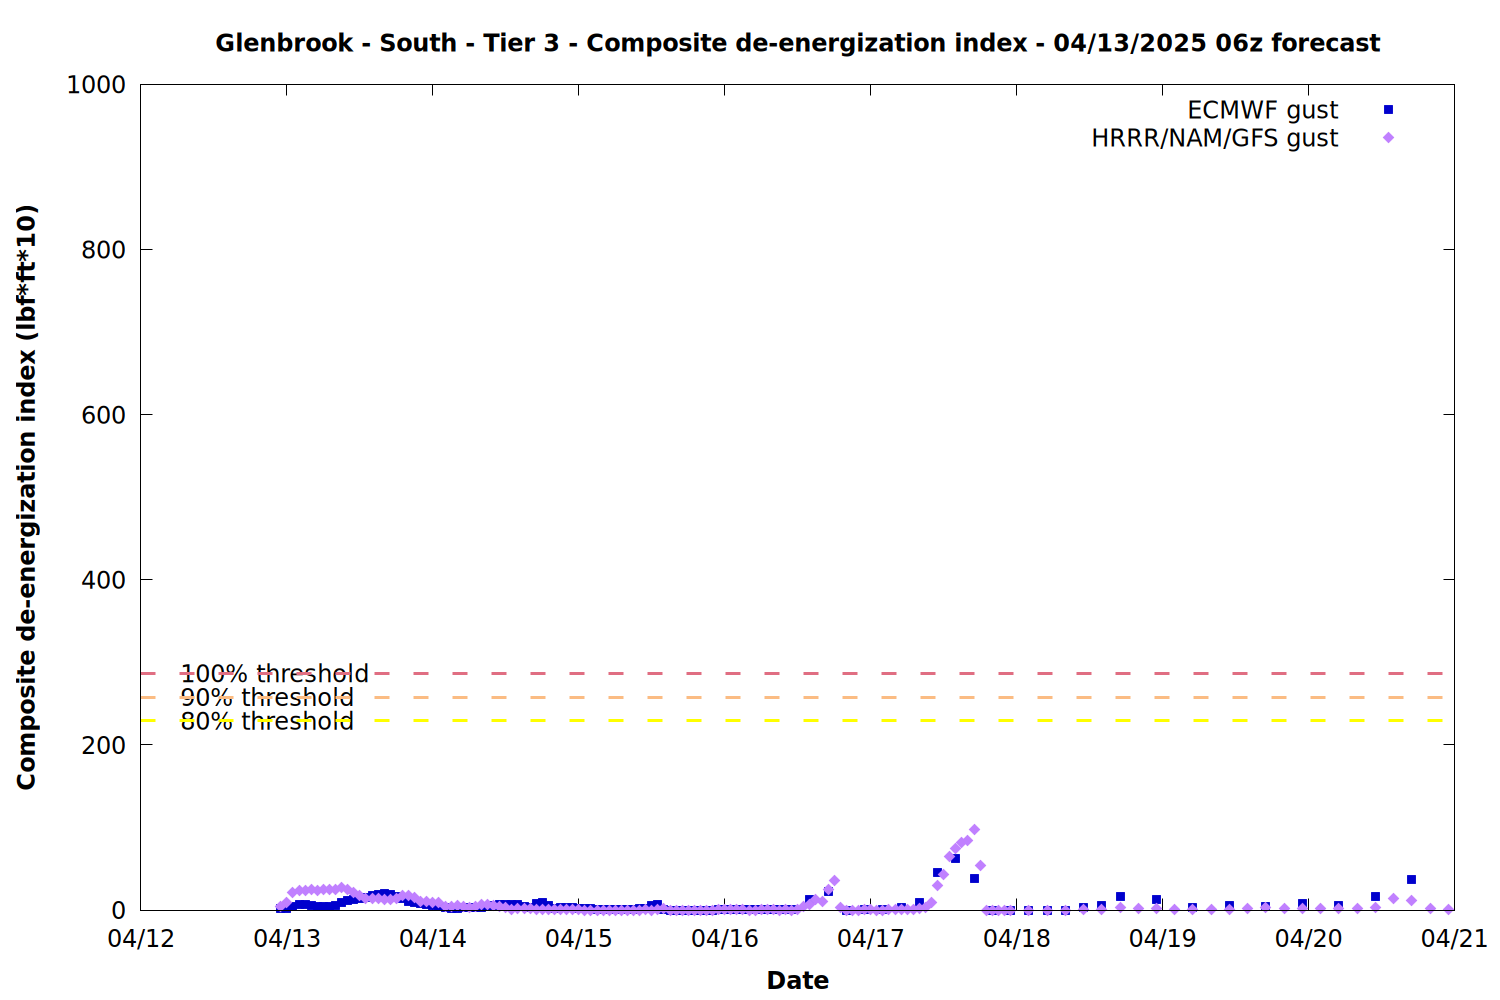The height and width of the screenshot is (1000, 1500).
Task: Click the x-axis date 04/20
Action: coord(1309,938)
